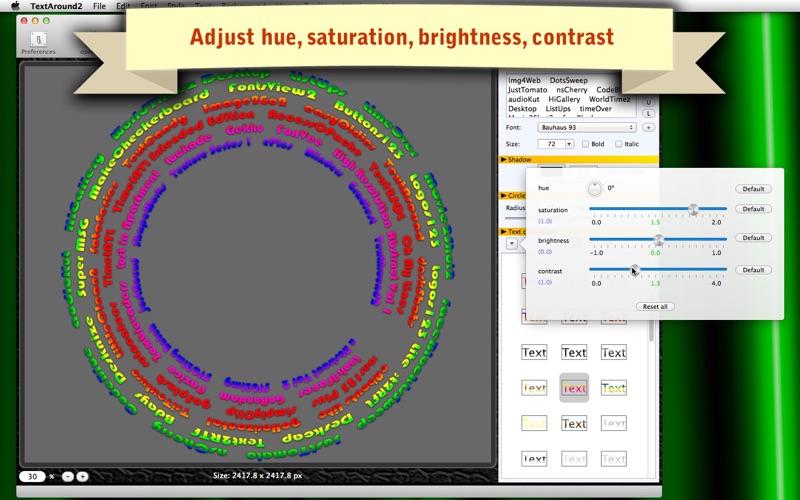The image size is (800, 500).
Task: Click the green 1.3 contrast value
Action: click(655, 283)
